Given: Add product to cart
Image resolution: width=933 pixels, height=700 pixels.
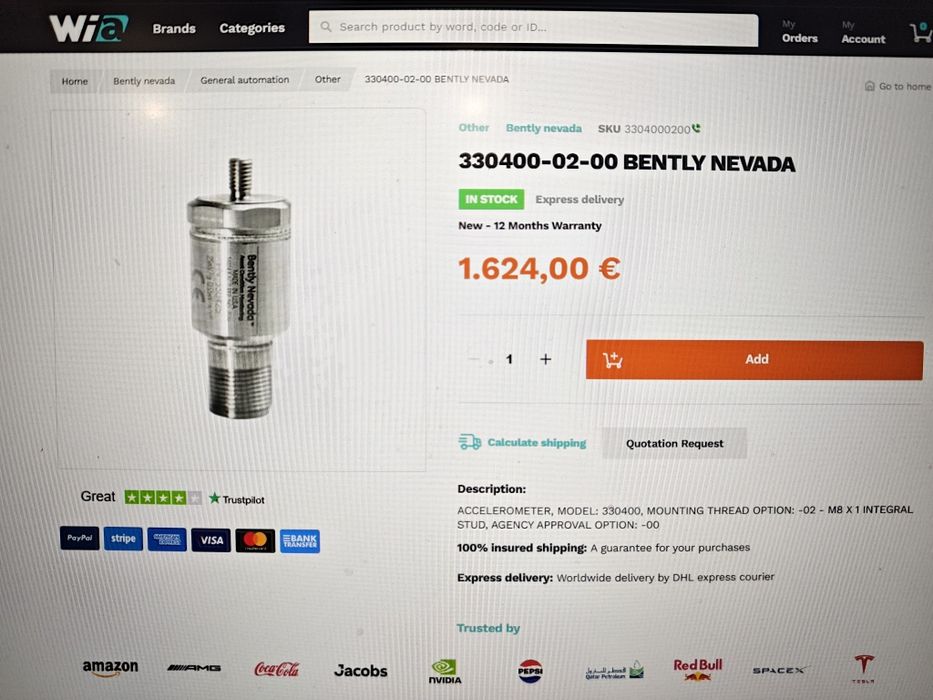Looking at the screenshot, I should (754, 360).
